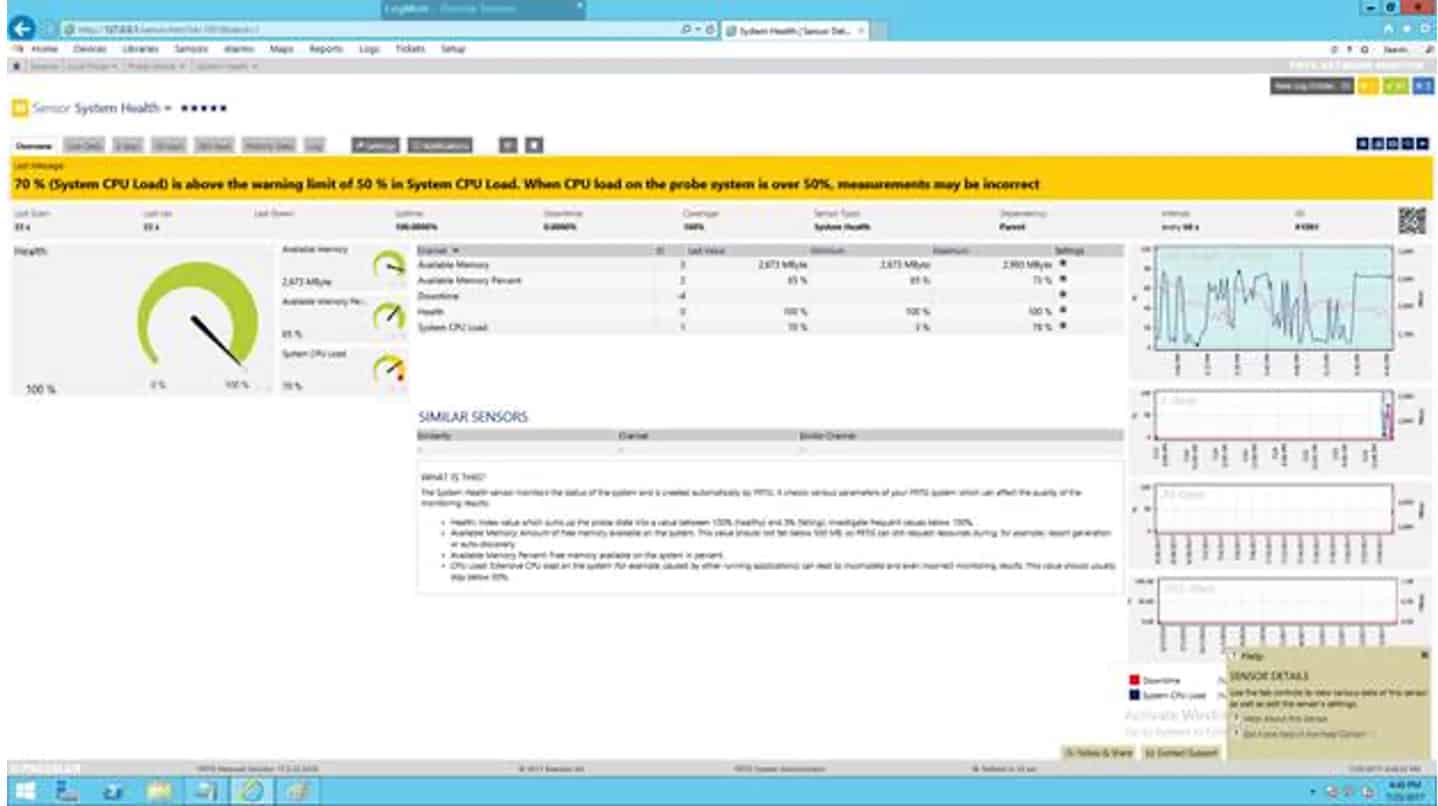The width and height of the screenshot is (1438, 806).
Task: Click the Follow & Share button
Action: click(x=1099, y=752)
